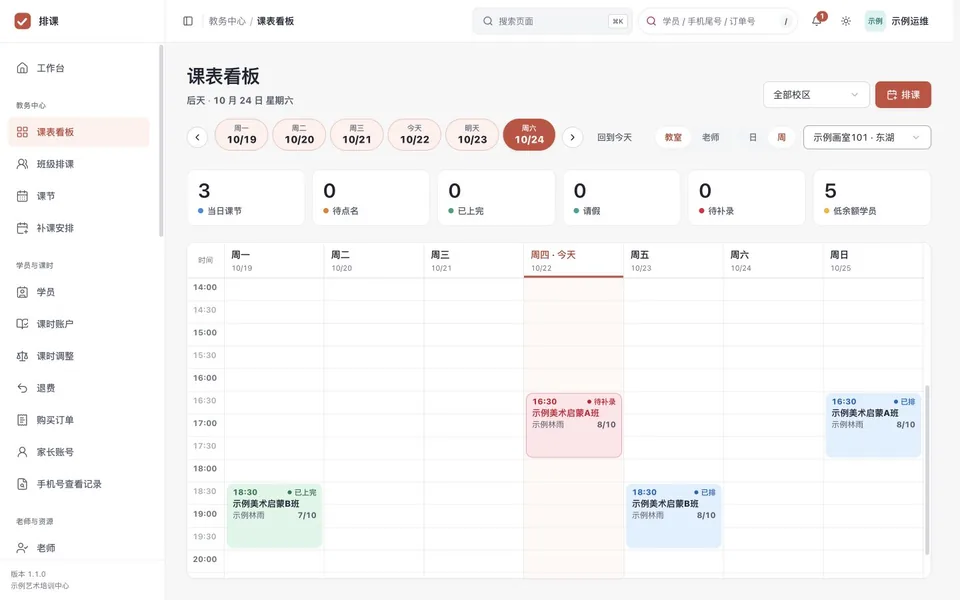Switch to 日 day view

(x=752, y=137)
